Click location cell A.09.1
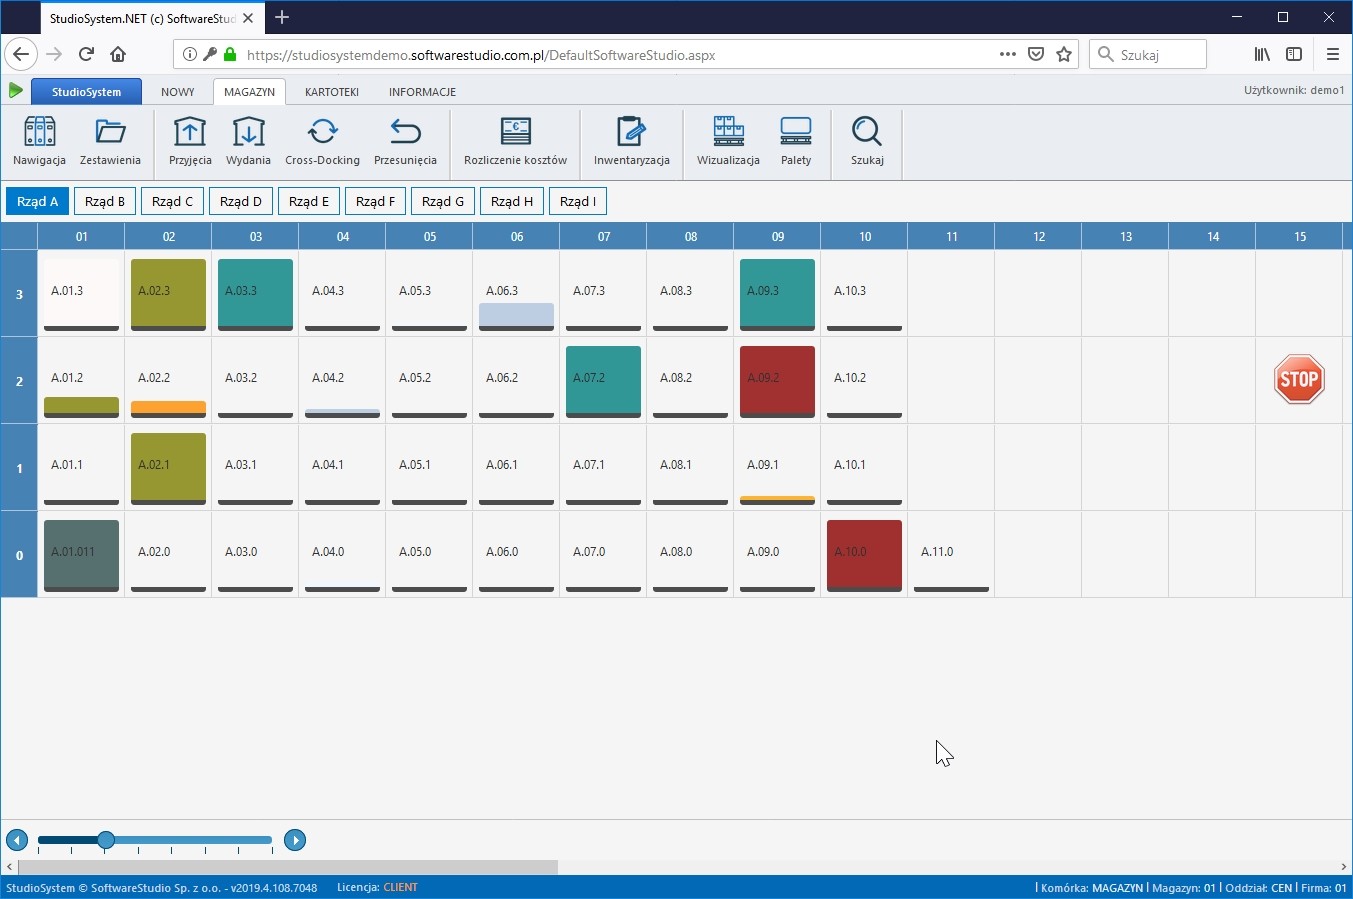The image size is (1353, 899). pos(777,468)
